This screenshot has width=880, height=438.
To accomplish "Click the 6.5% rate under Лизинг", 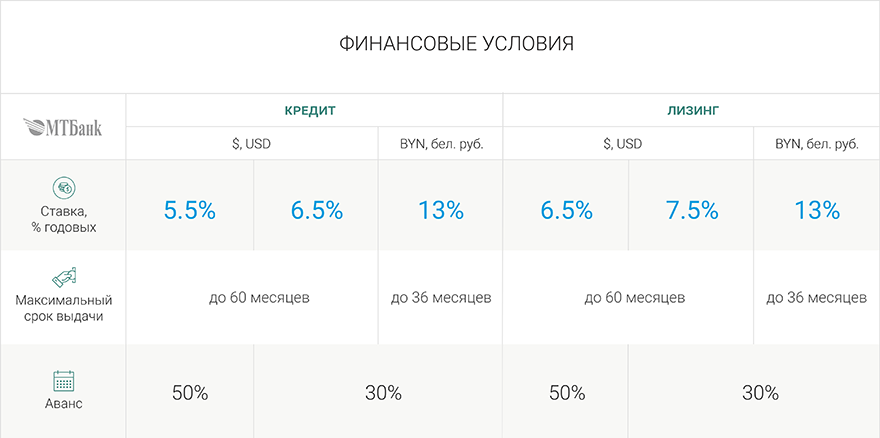I will click(566, 210).
